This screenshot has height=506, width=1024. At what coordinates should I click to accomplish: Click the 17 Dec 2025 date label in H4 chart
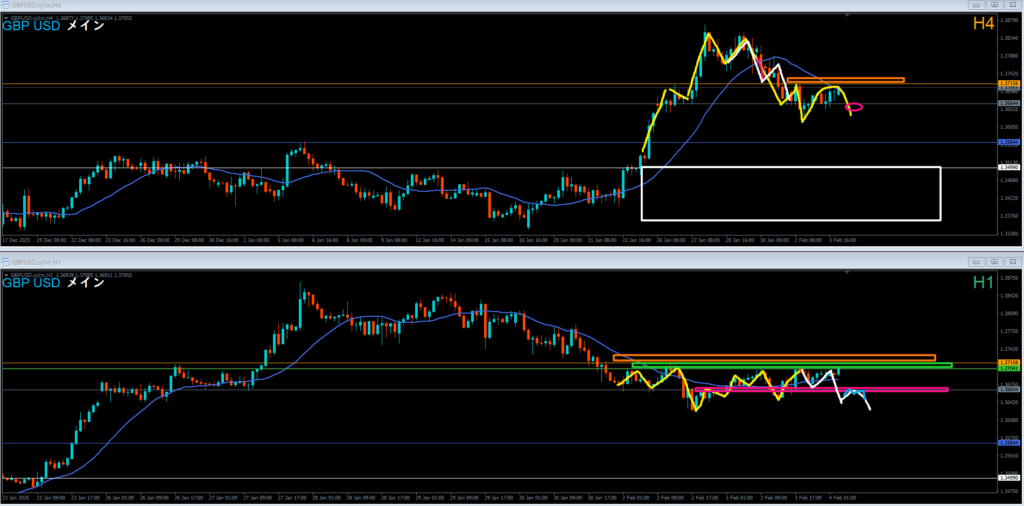click(x=14, y=240)
